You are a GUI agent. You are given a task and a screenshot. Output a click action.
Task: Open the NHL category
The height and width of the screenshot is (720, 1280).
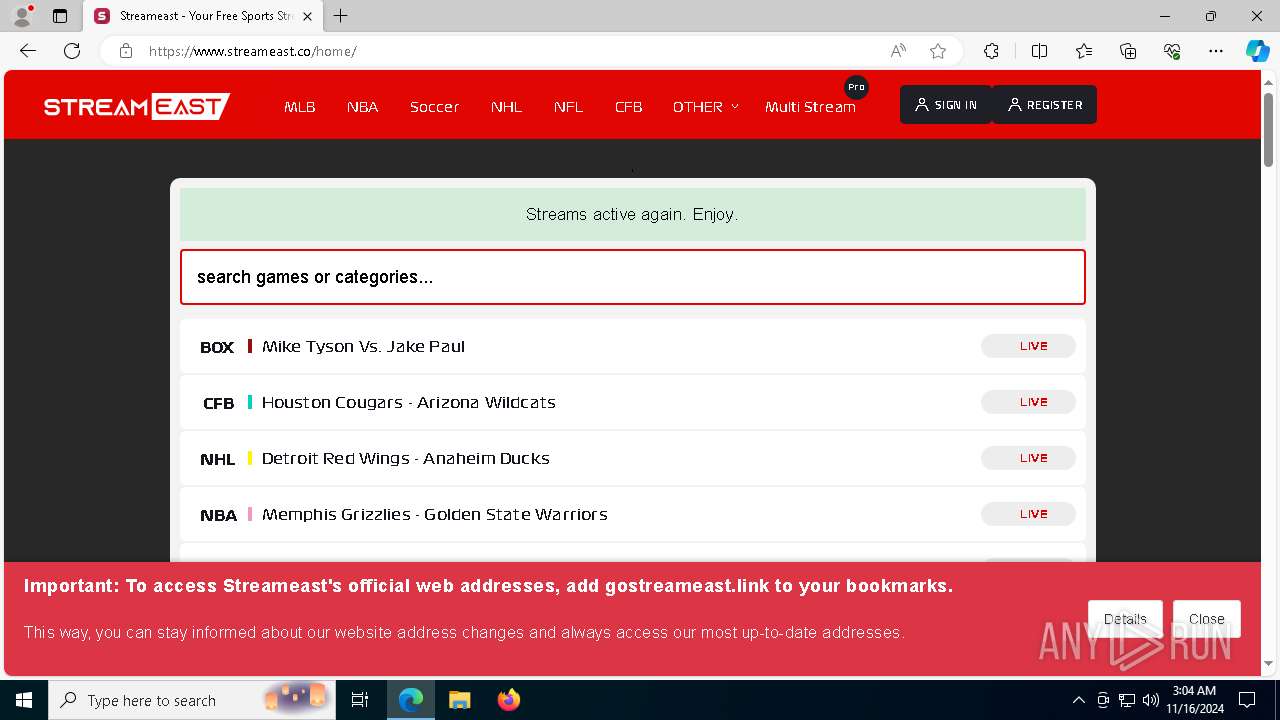pyautogui.click(x=506, y=106)
